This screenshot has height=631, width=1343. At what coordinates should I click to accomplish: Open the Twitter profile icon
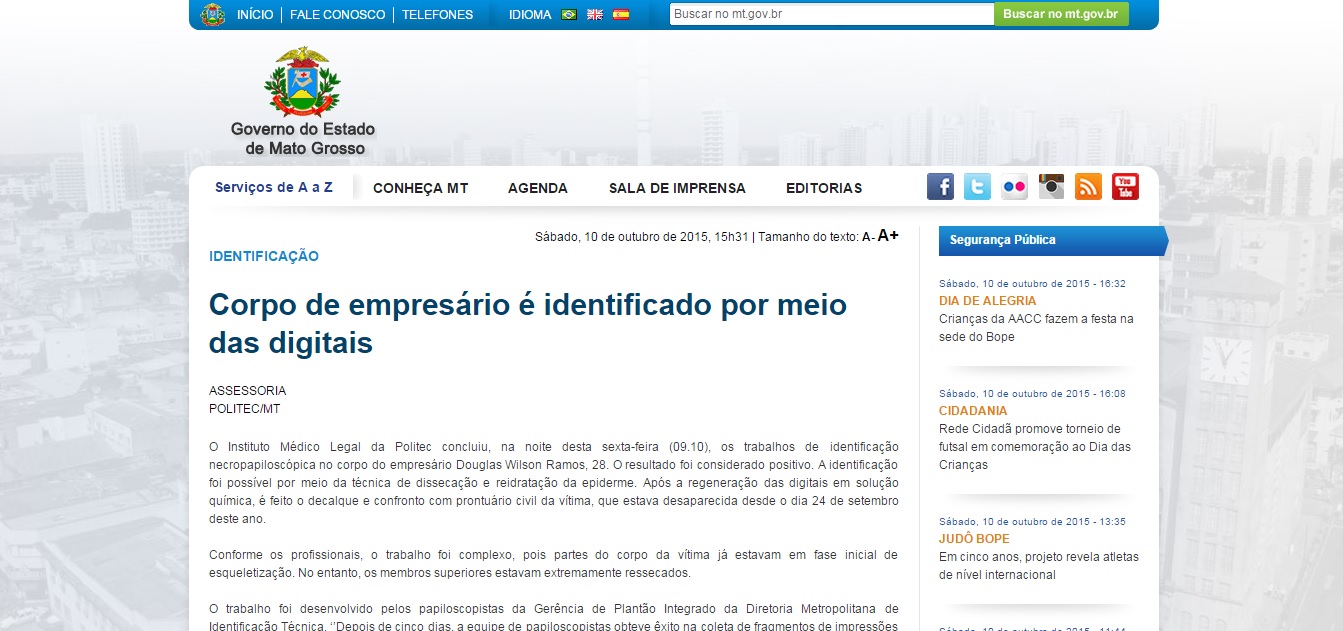pyautogui.click(x=977, y=187)
